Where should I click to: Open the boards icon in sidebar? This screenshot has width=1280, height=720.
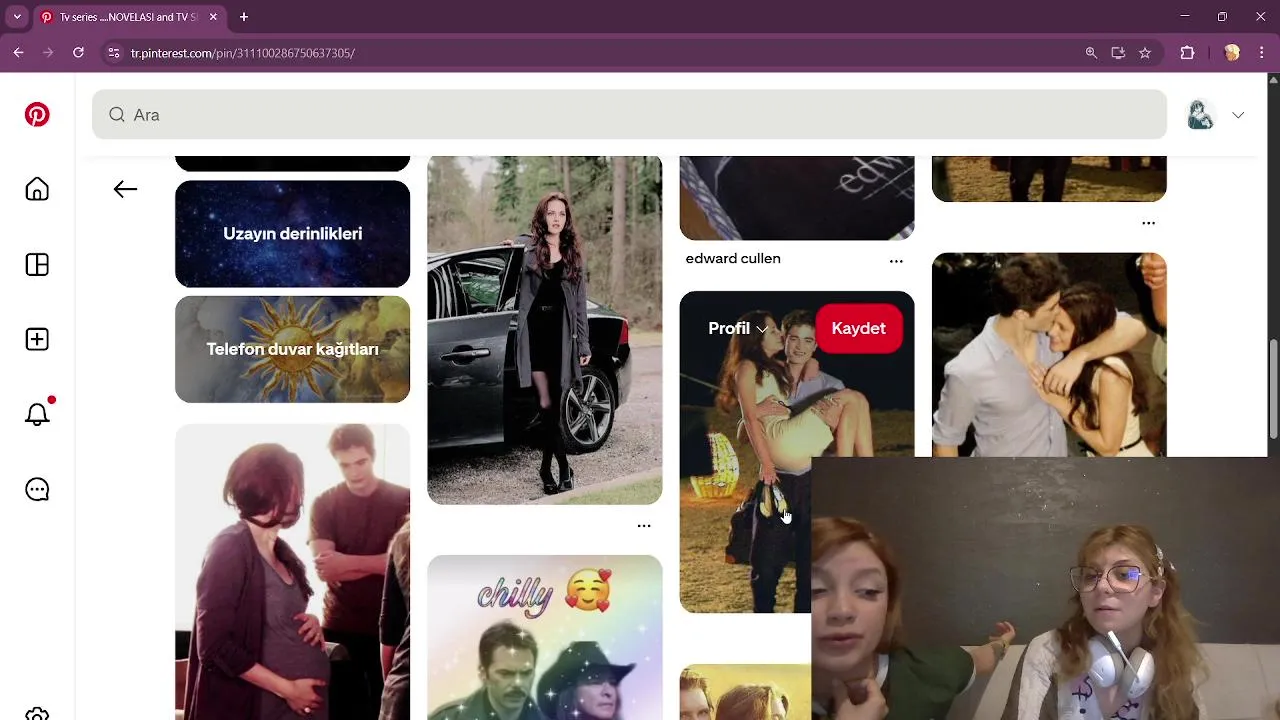coord(37,265)
